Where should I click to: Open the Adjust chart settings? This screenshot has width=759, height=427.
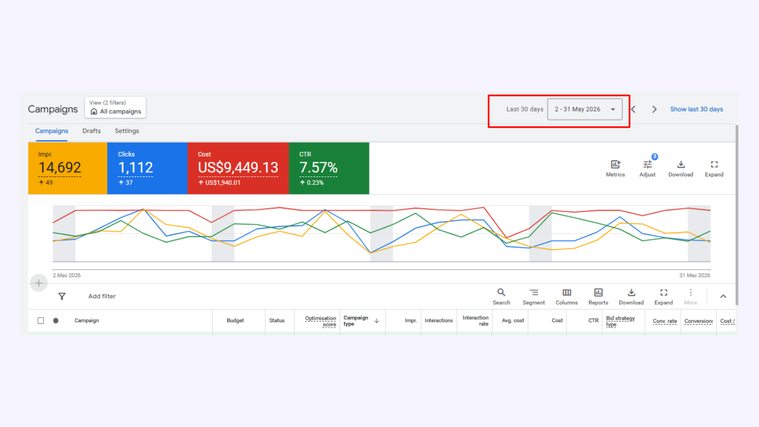click(648, 168)
